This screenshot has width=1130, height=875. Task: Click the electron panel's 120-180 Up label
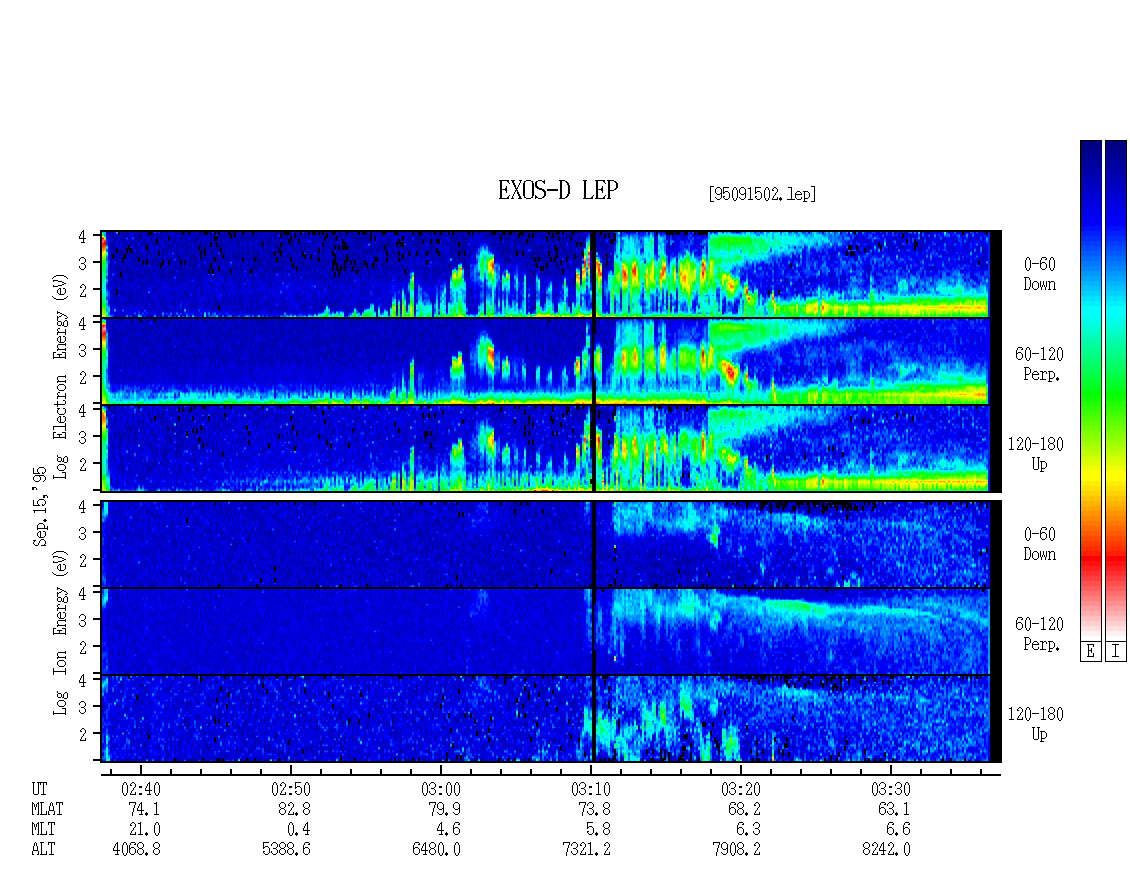(1036, 454)
